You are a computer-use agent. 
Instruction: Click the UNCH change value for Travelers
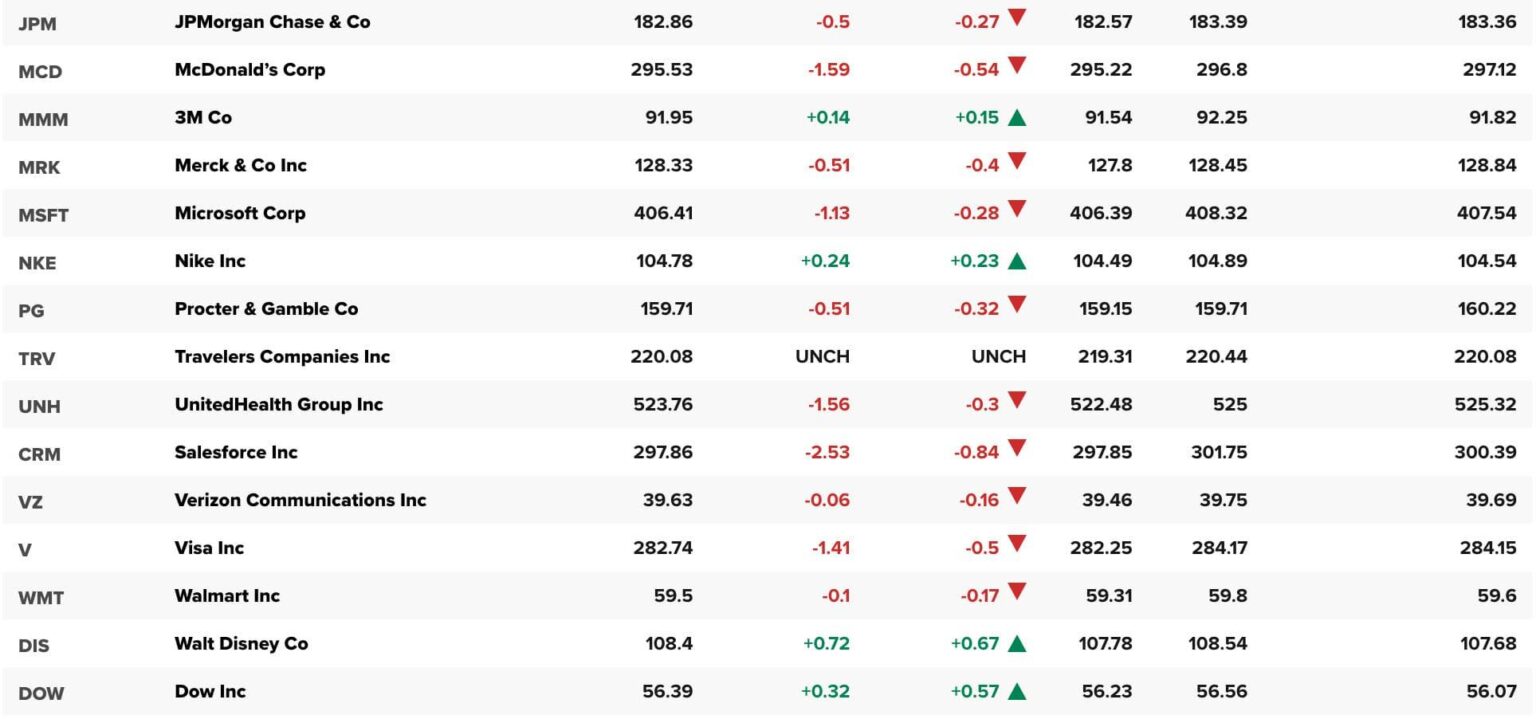tap(821, 357)
